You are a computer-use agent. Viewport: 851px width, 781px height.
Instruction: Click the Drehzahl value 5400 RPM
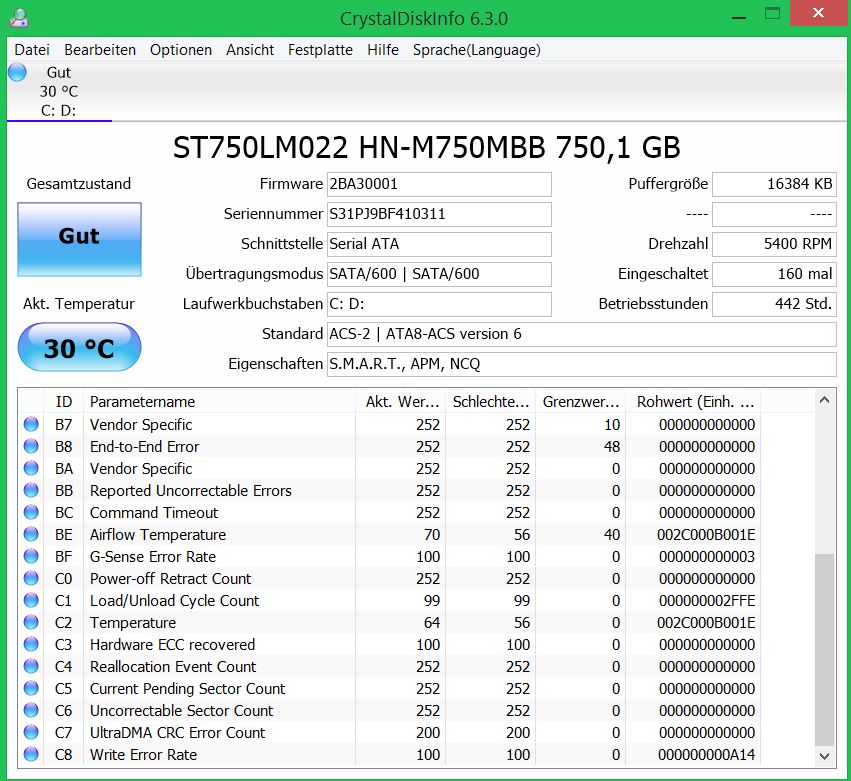tap(774, 244)
